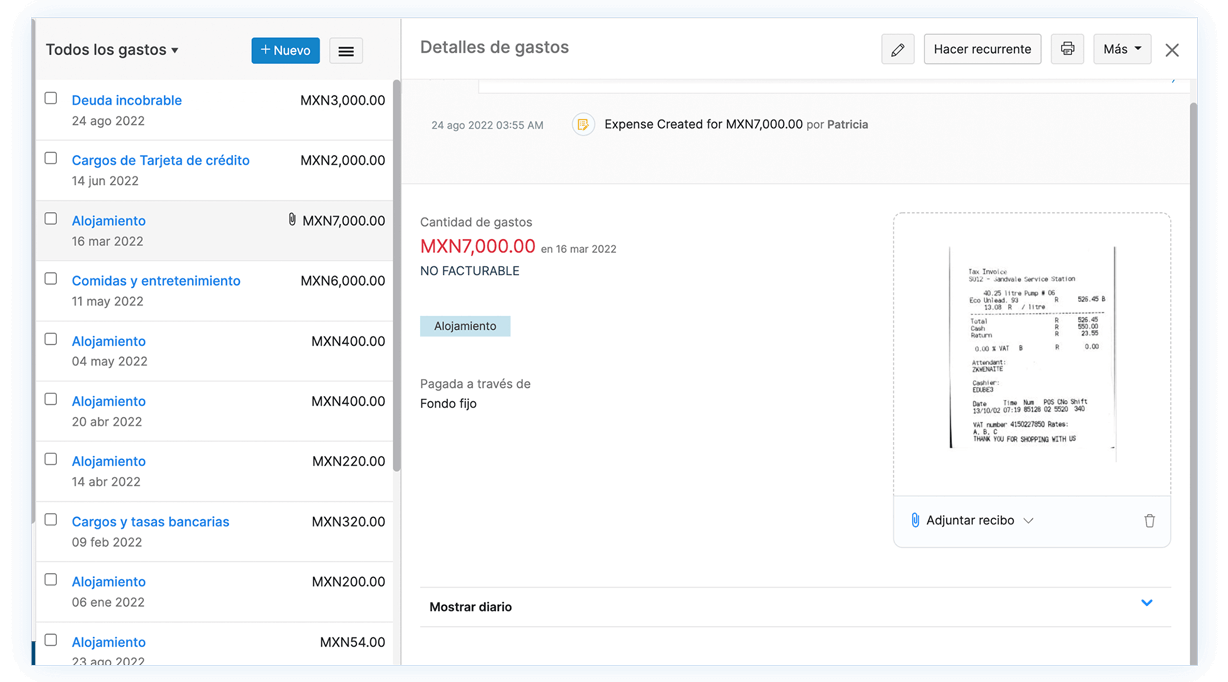Delete the receipt using the trash icon
The image size is (1228, 682).
click(1149, 520)
